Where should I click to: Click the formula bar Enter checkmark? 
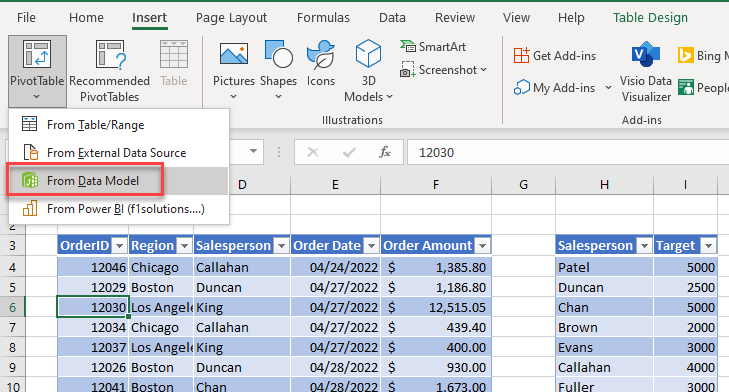(349, 152)
